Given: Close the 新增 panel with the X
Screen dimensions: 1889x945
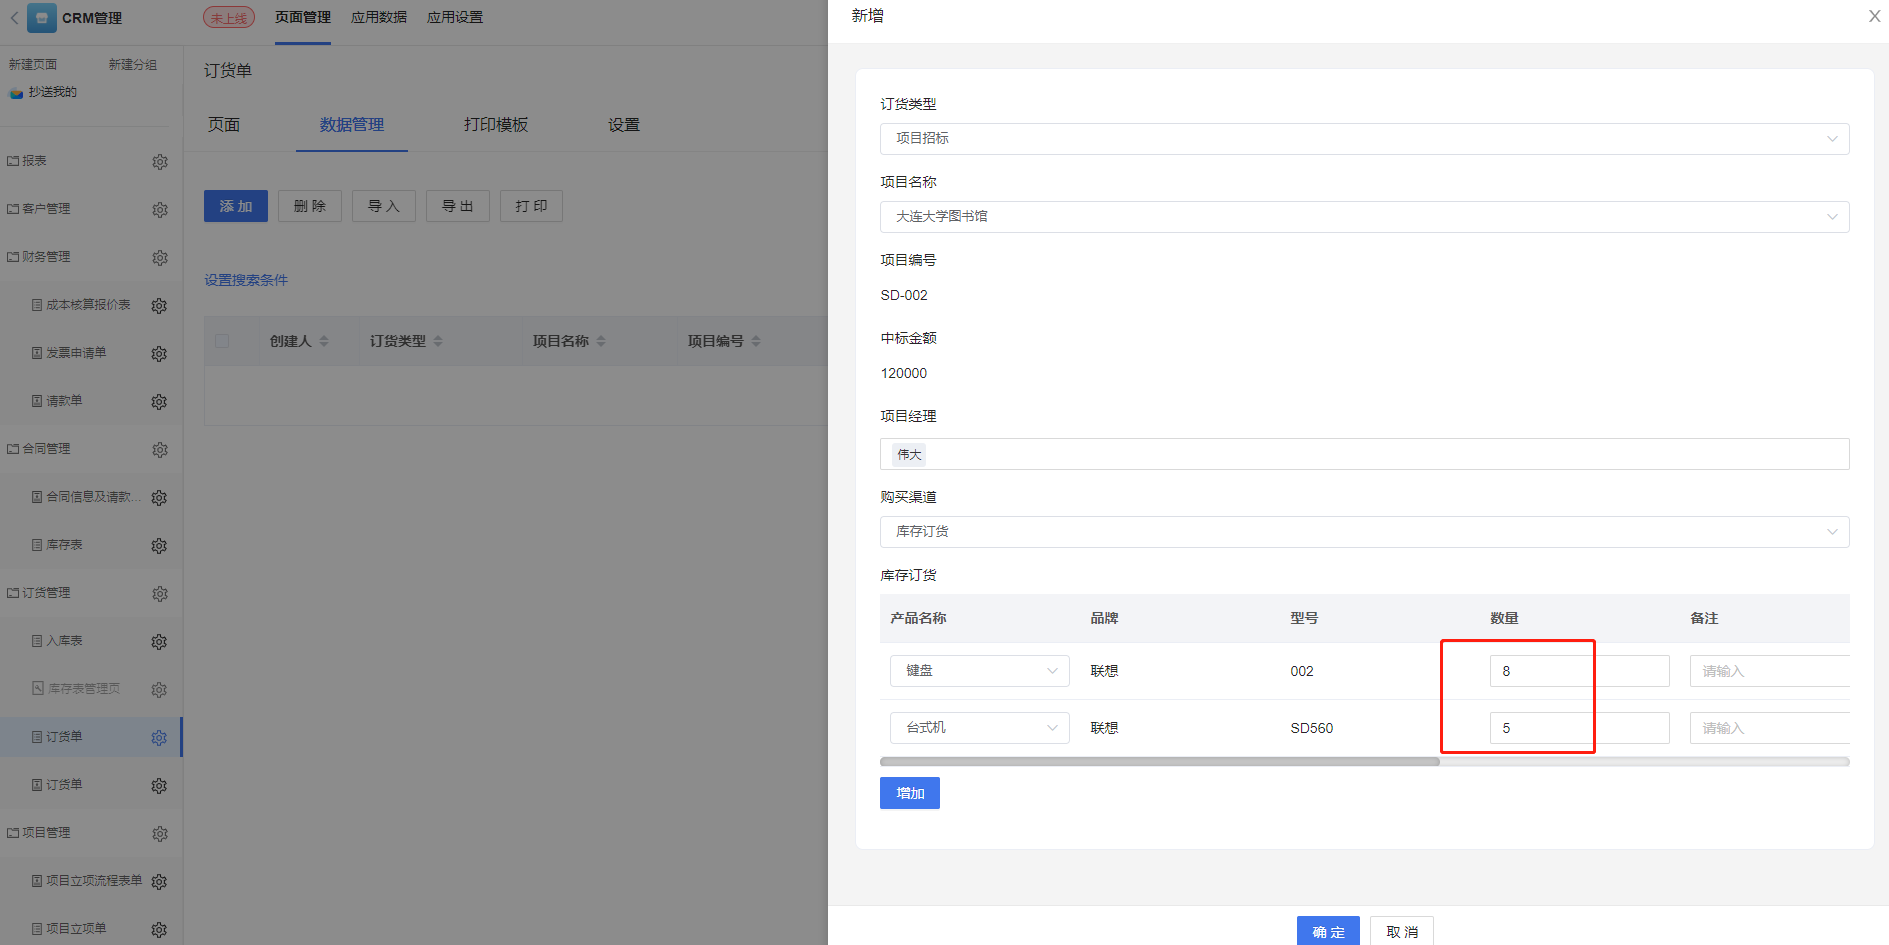Looking at the screenshot, I should pos(1874,16).
